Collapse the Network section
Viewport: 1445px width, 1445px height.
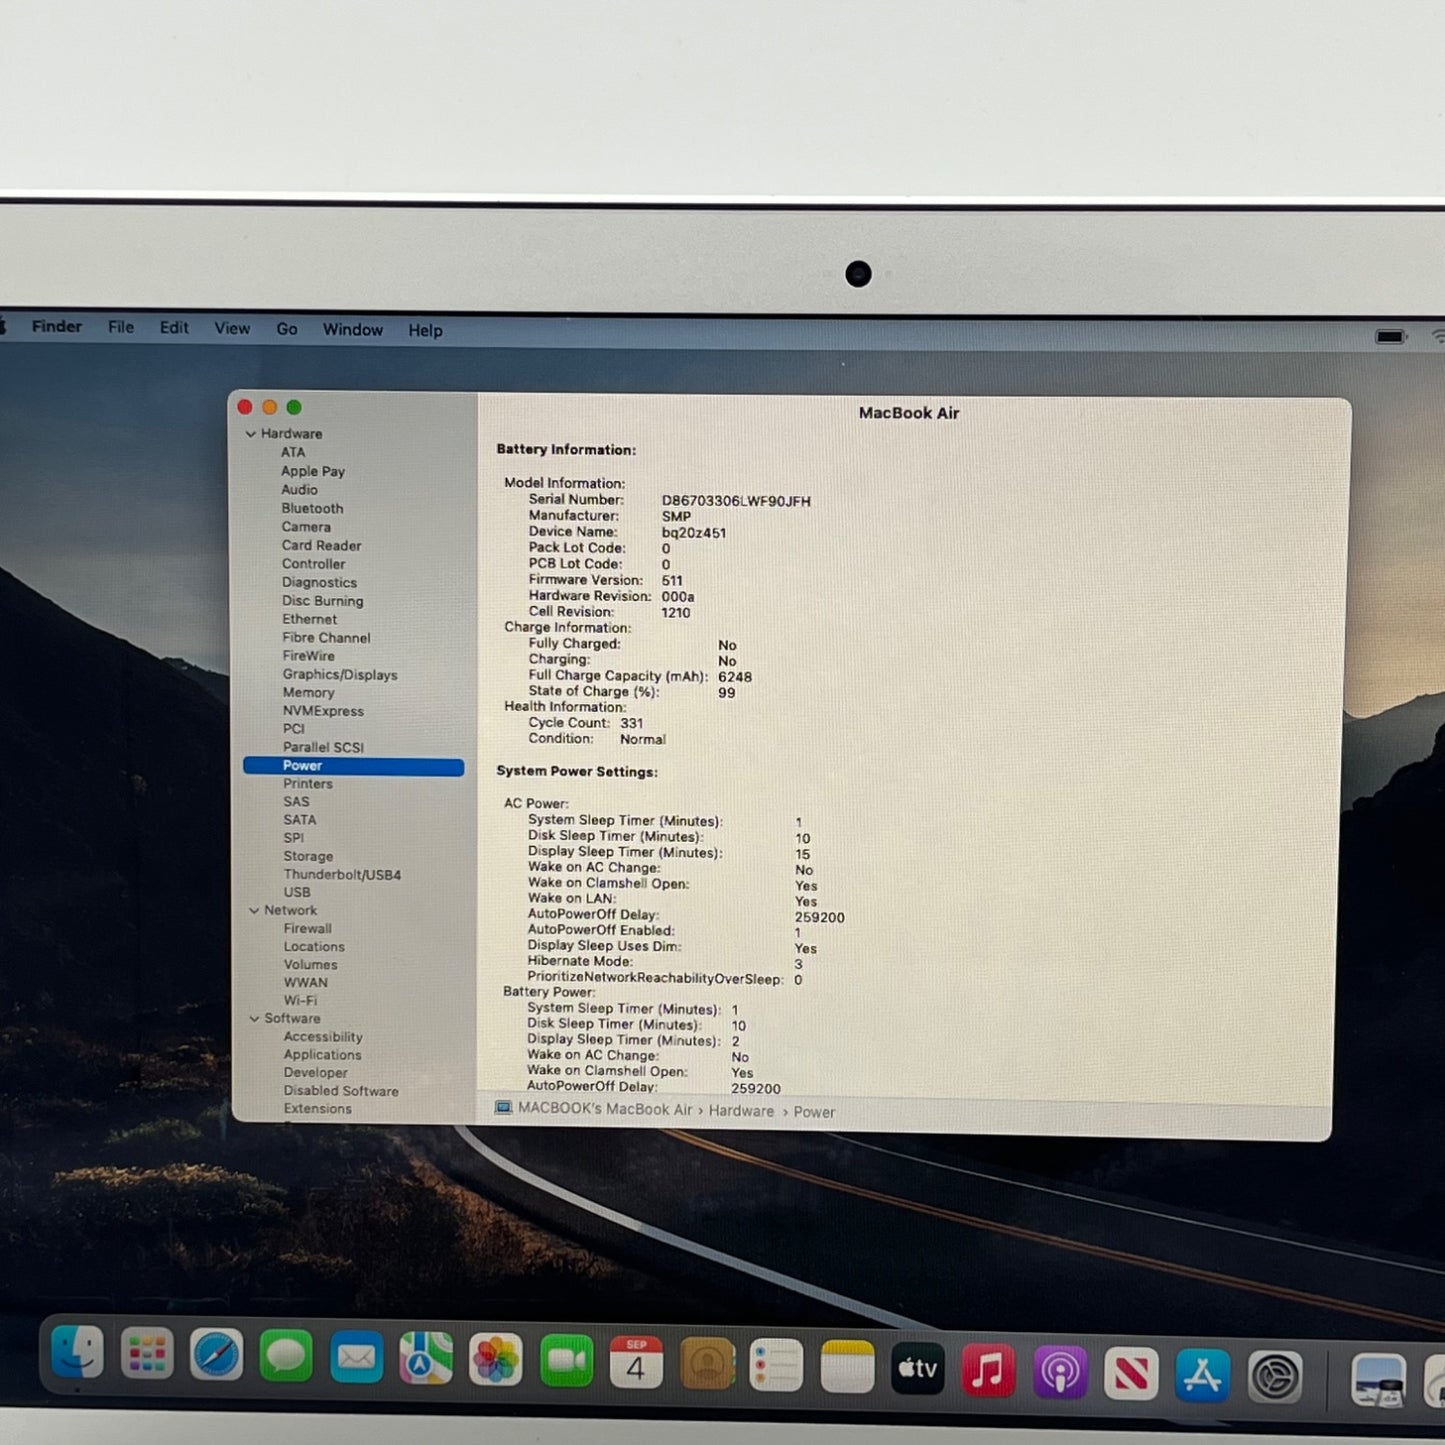(254, 911)
